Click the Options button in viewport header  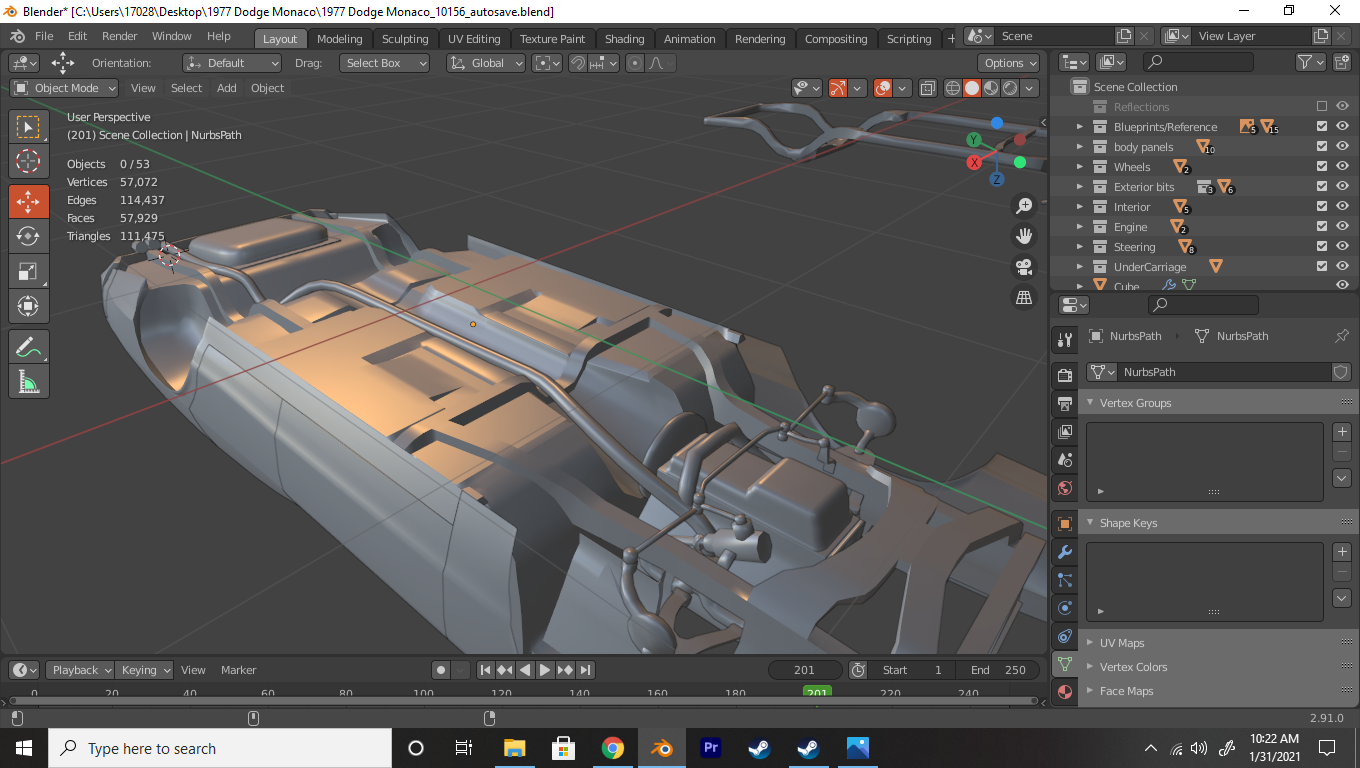[x=1010, y=63]
